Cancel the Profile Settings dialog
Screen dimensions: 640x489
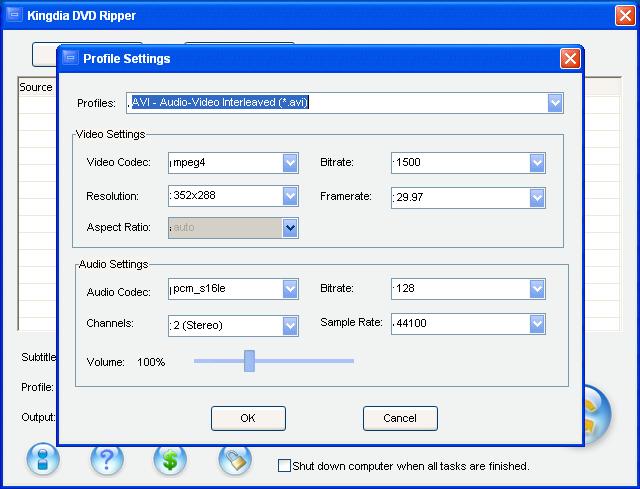pos(400,418)
